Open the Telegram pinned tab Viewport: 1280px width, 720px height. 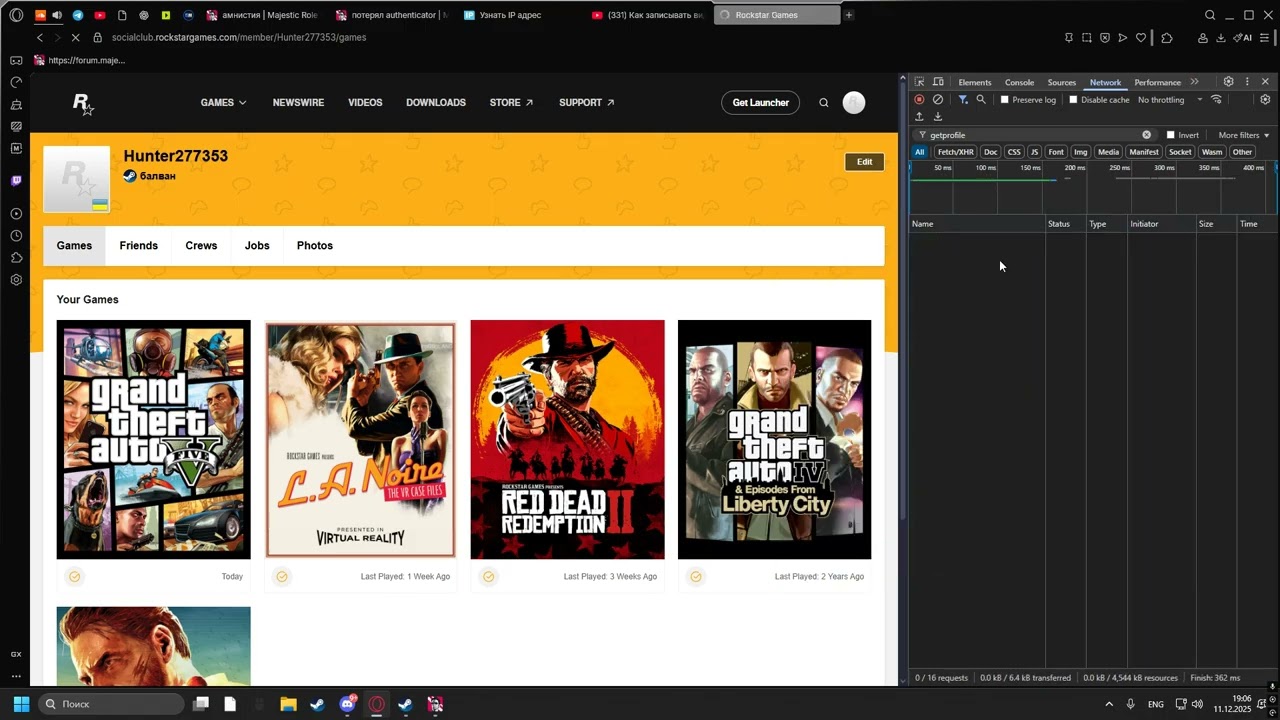tap(78, 15)
